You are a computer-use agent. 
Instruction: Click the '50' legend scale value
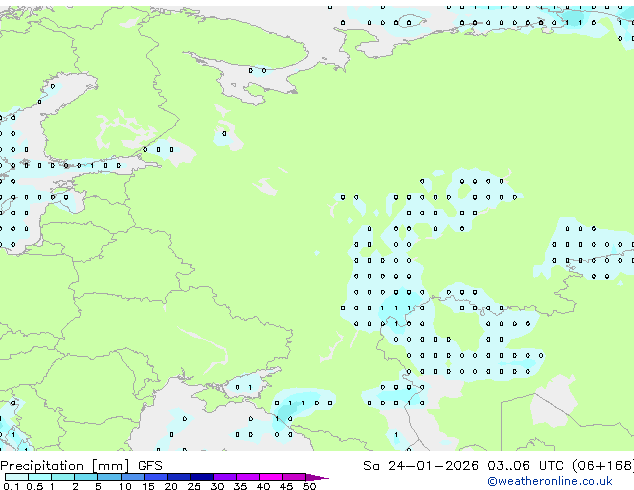[309, 486]
